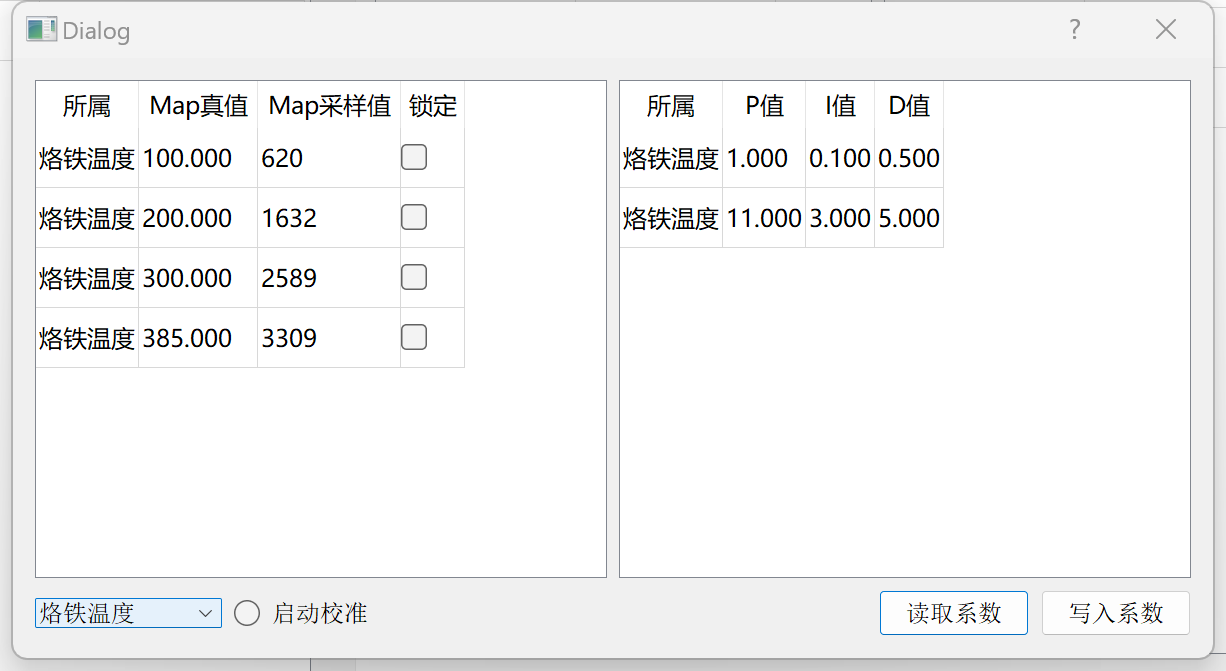Viewport: 1226px width, 671px height.
Task: Click the Map采样值 column header
Action: tap(329, 105)
